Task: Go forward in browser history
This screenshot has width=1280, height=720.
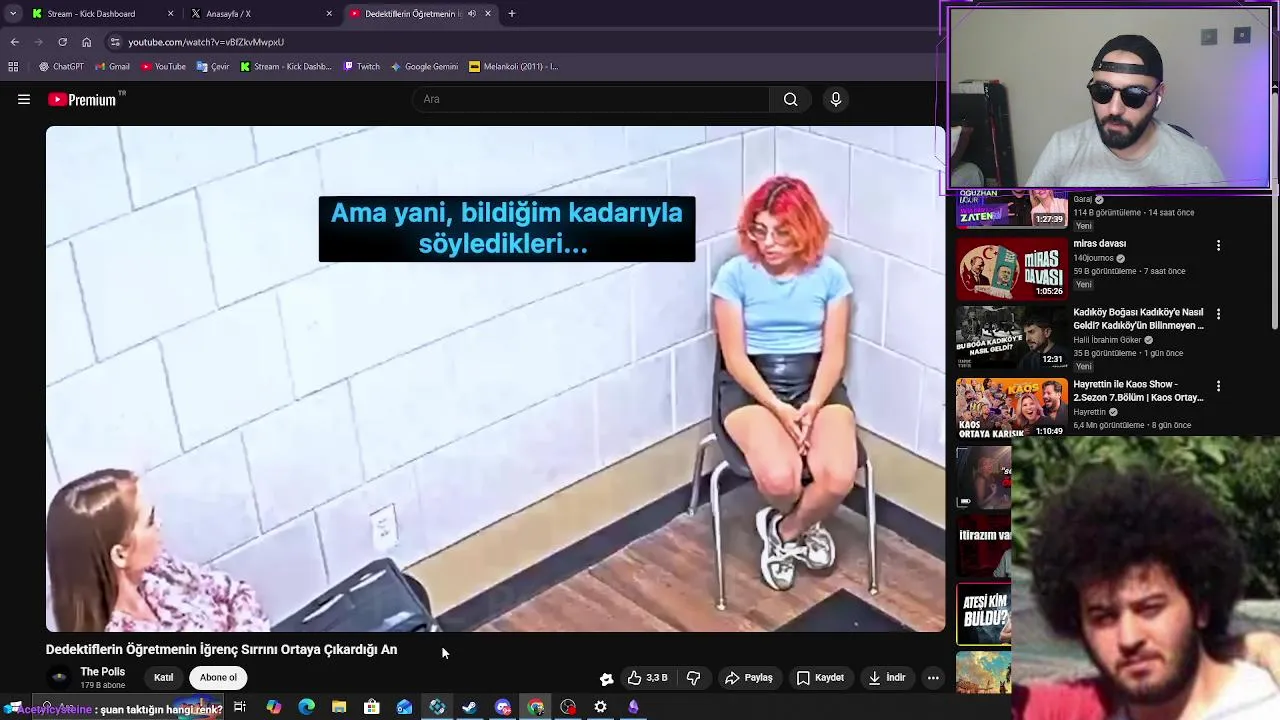Action: point(38,42)
